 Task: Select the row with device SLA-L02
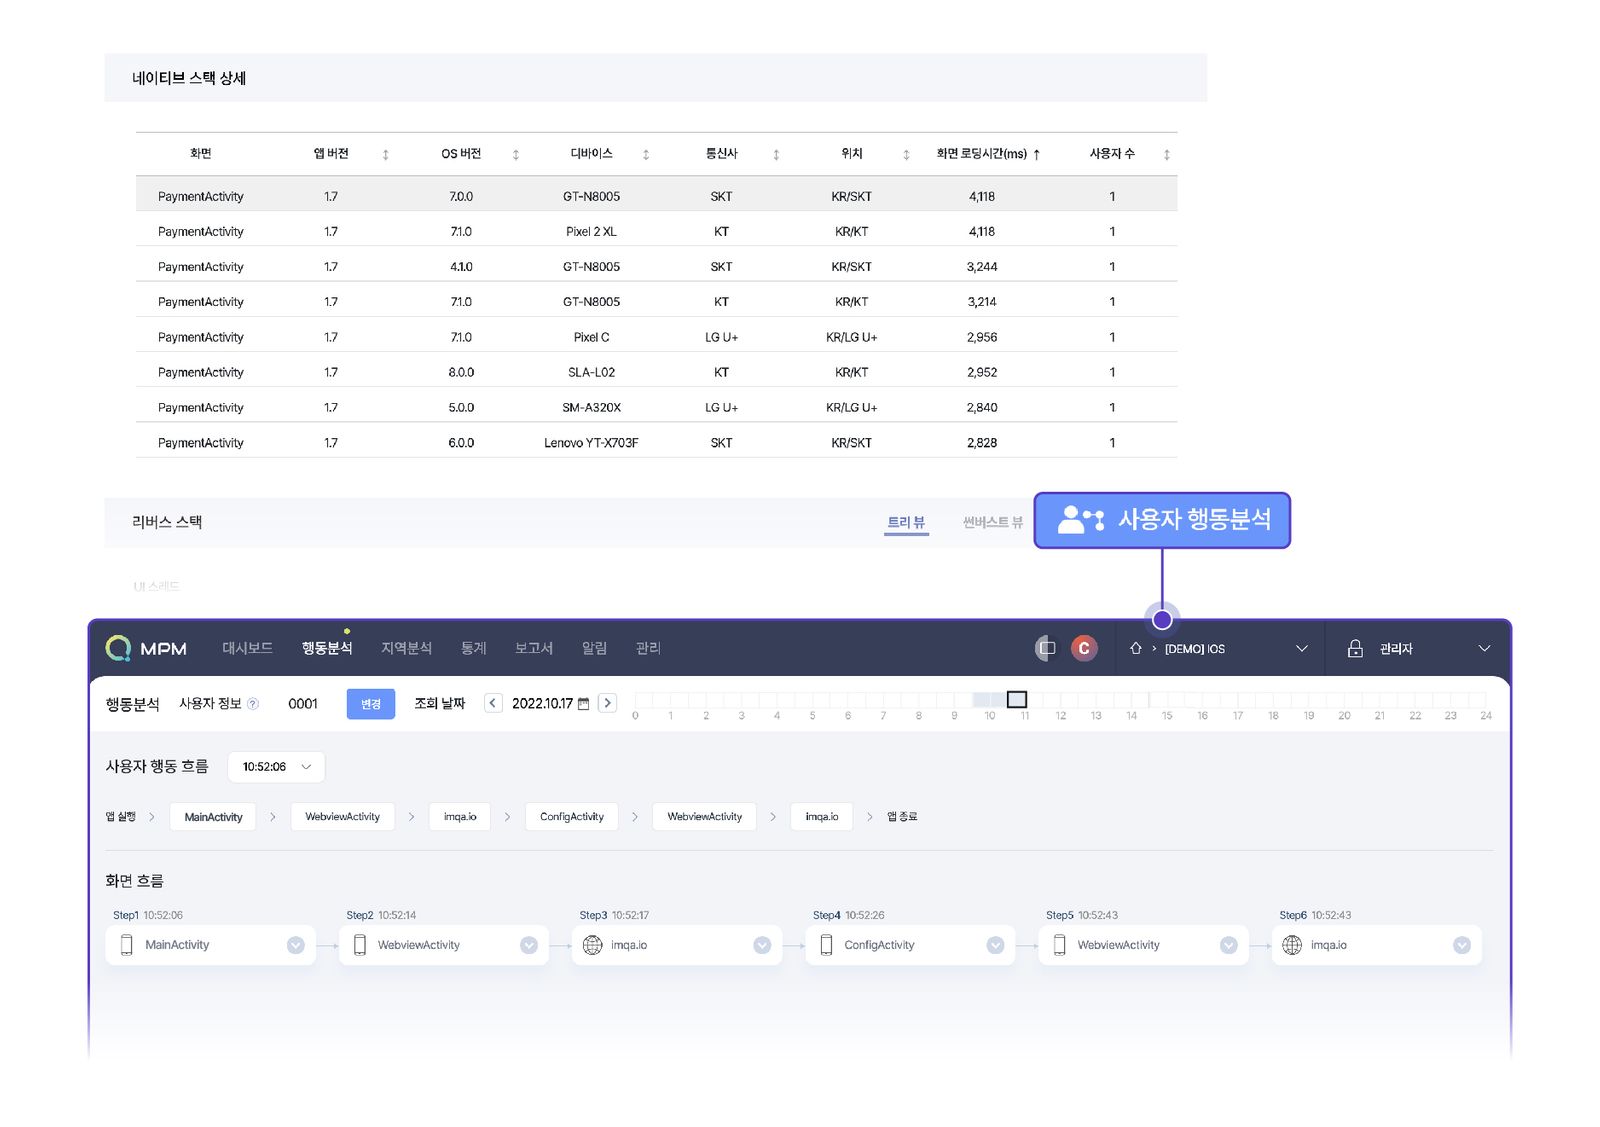[x=656, y=372]
